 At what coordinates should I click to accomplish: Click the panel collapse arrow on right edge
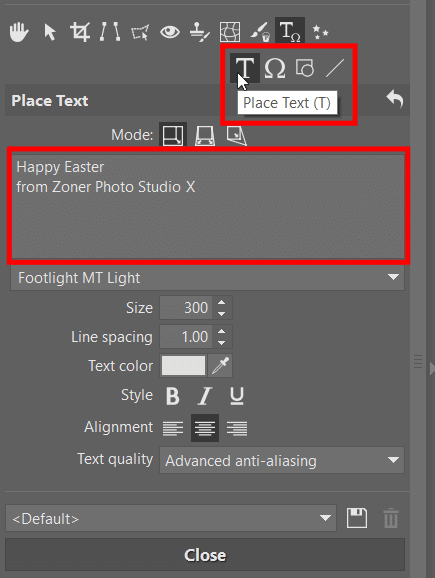point(432,368)
